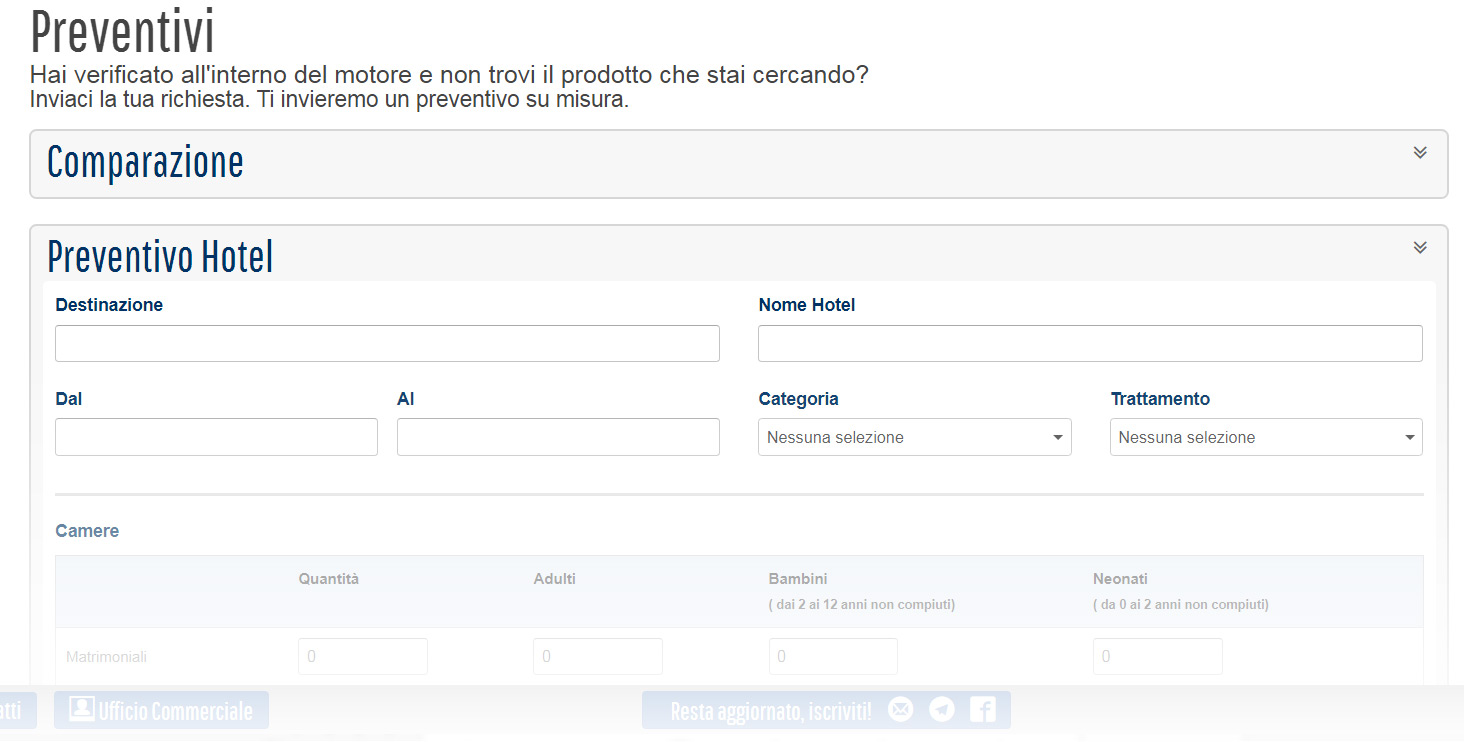
Task: Open the Telegram share icon
Action: pos(941,709)
